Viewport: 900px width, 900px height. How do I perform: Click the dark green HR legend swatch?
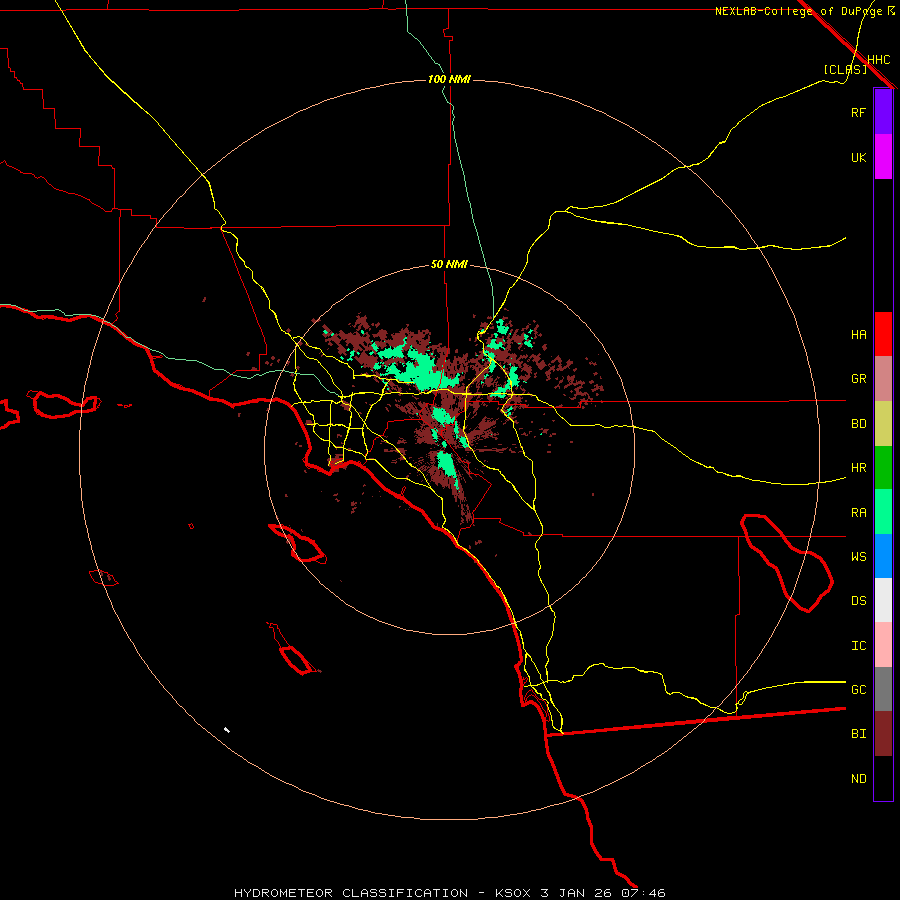[883, 468]
